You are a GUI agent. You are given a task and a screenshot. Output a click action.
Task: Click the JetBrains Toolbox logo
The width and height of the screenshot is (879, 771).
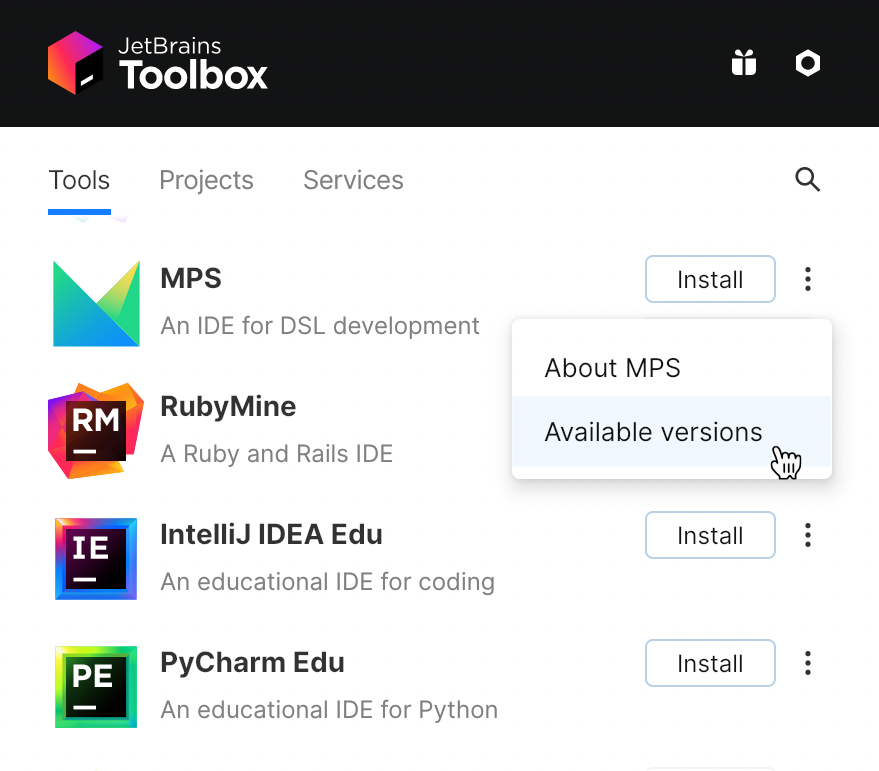pos(157,62)
